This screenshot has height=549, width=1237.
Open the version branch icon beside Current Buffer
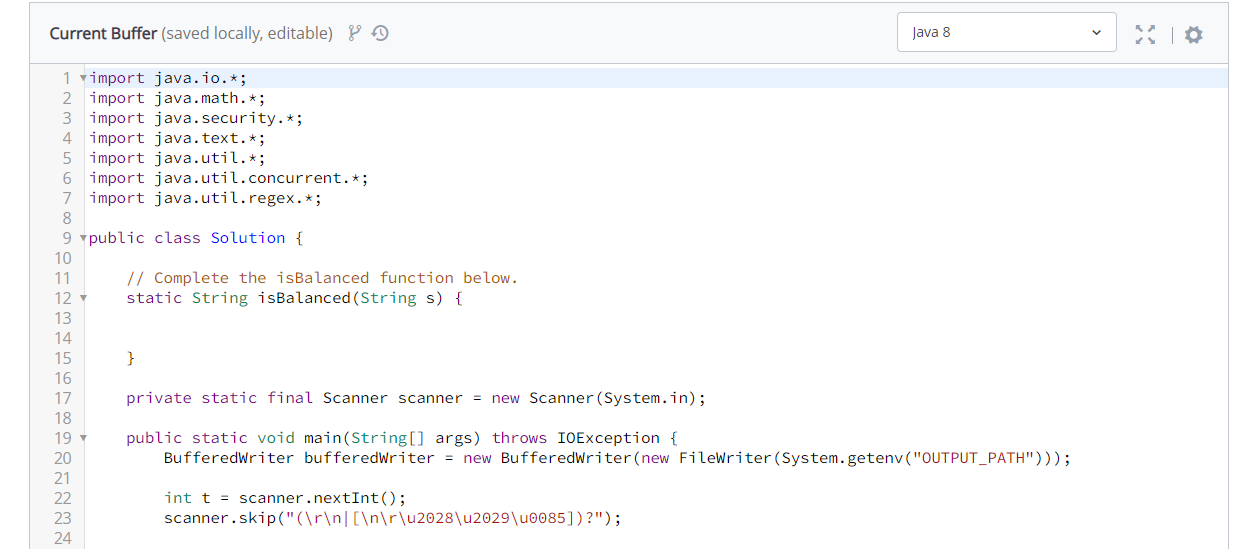pos(353,33)
